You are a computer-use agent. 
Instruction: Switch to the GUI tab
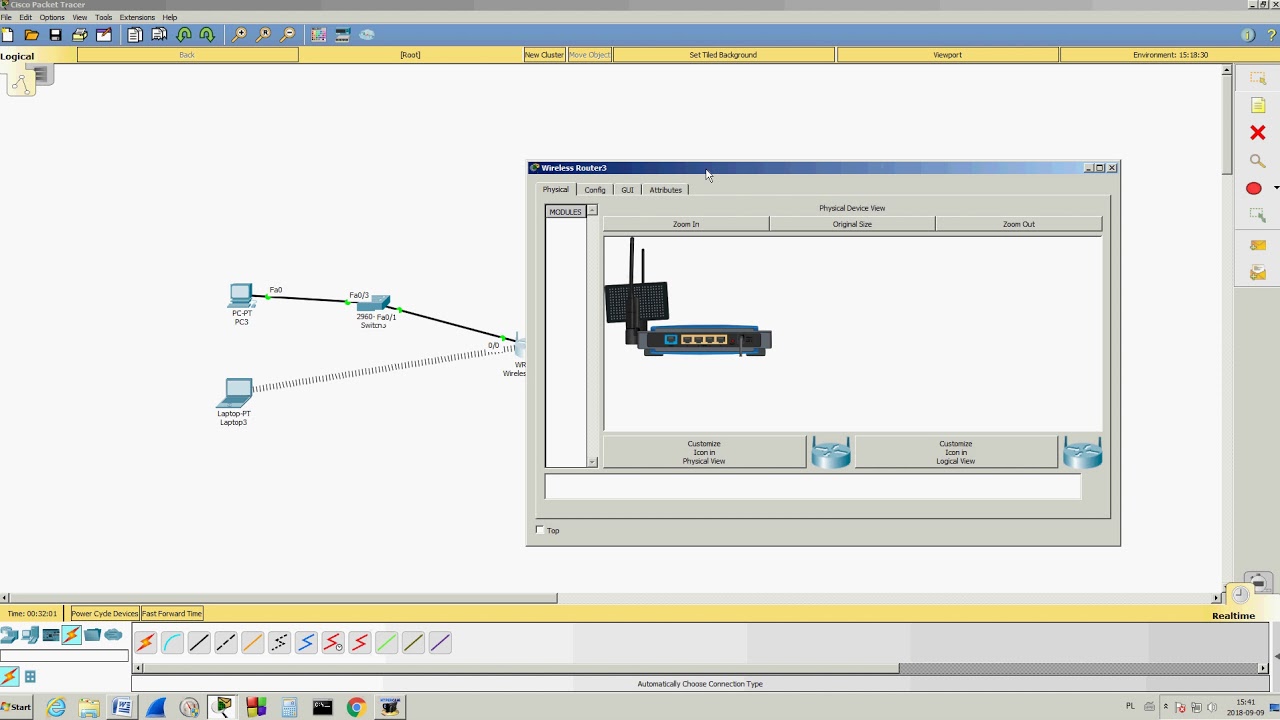[627, 190]
